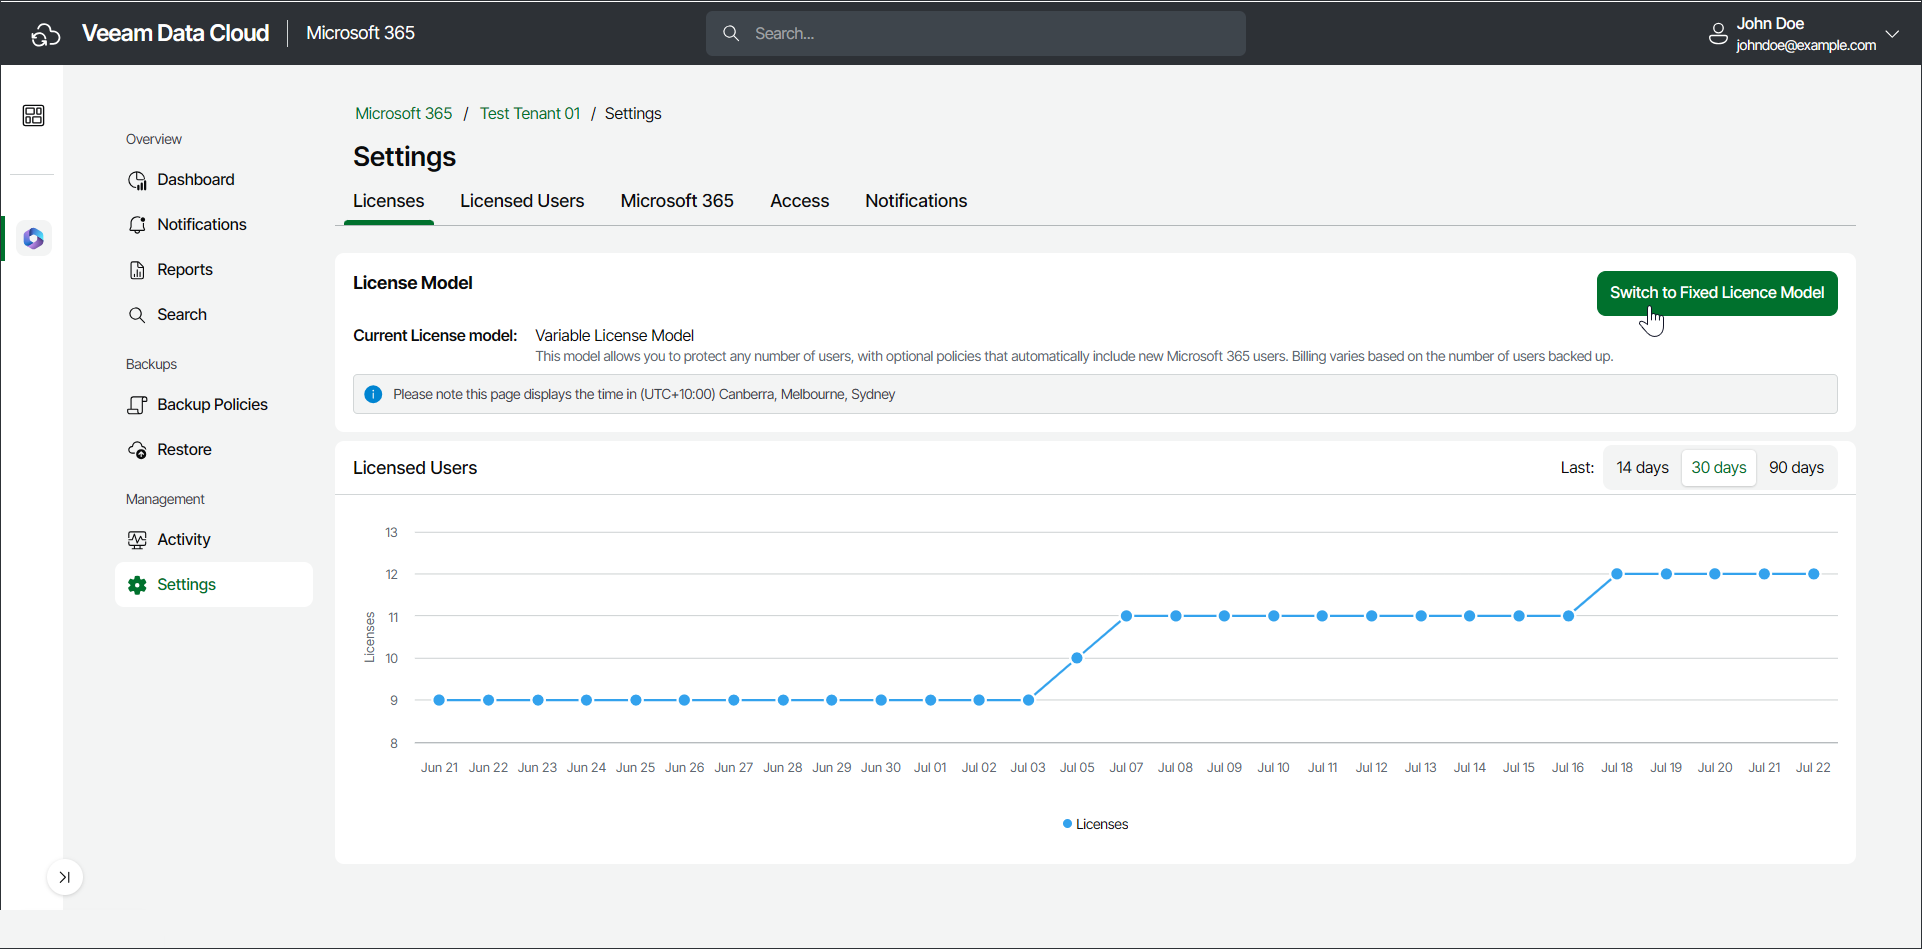Viewport: 1922px width, 949px height.
Task: Switch chart range to 90 days
Action: click(1796, 468)
